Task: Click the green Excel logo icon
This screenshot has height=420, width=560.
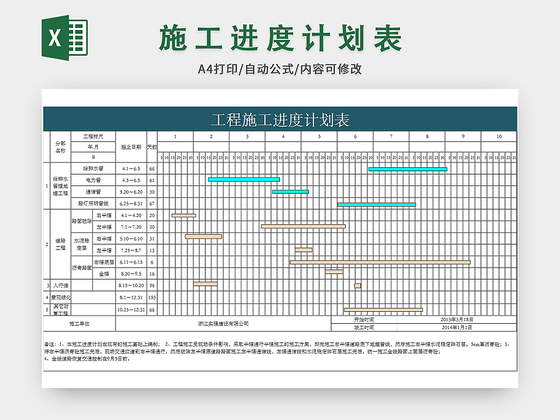Action: [x=65, y=38]
